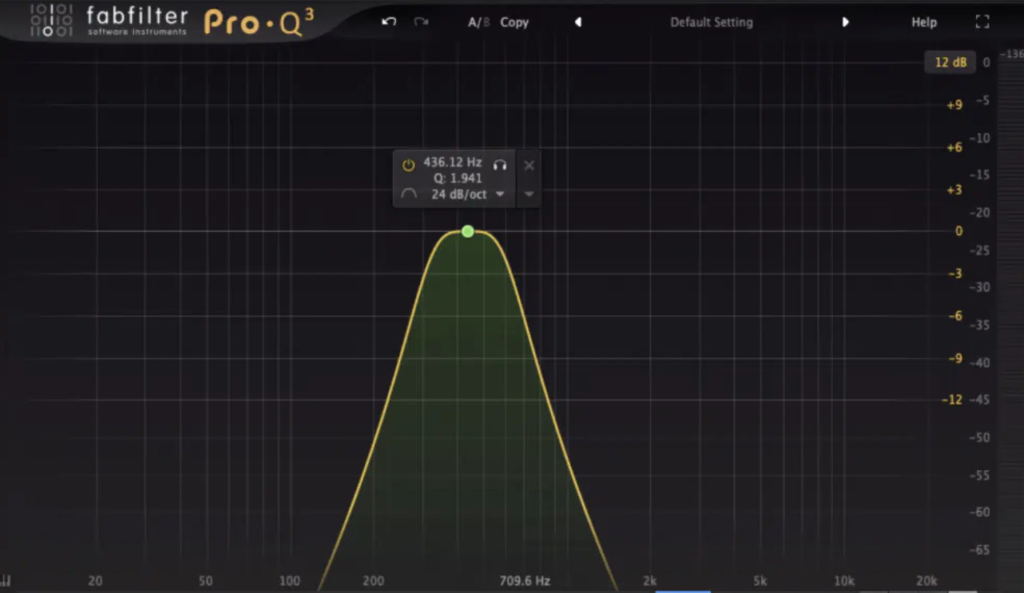Close the band settings popup

click(529, 165)
